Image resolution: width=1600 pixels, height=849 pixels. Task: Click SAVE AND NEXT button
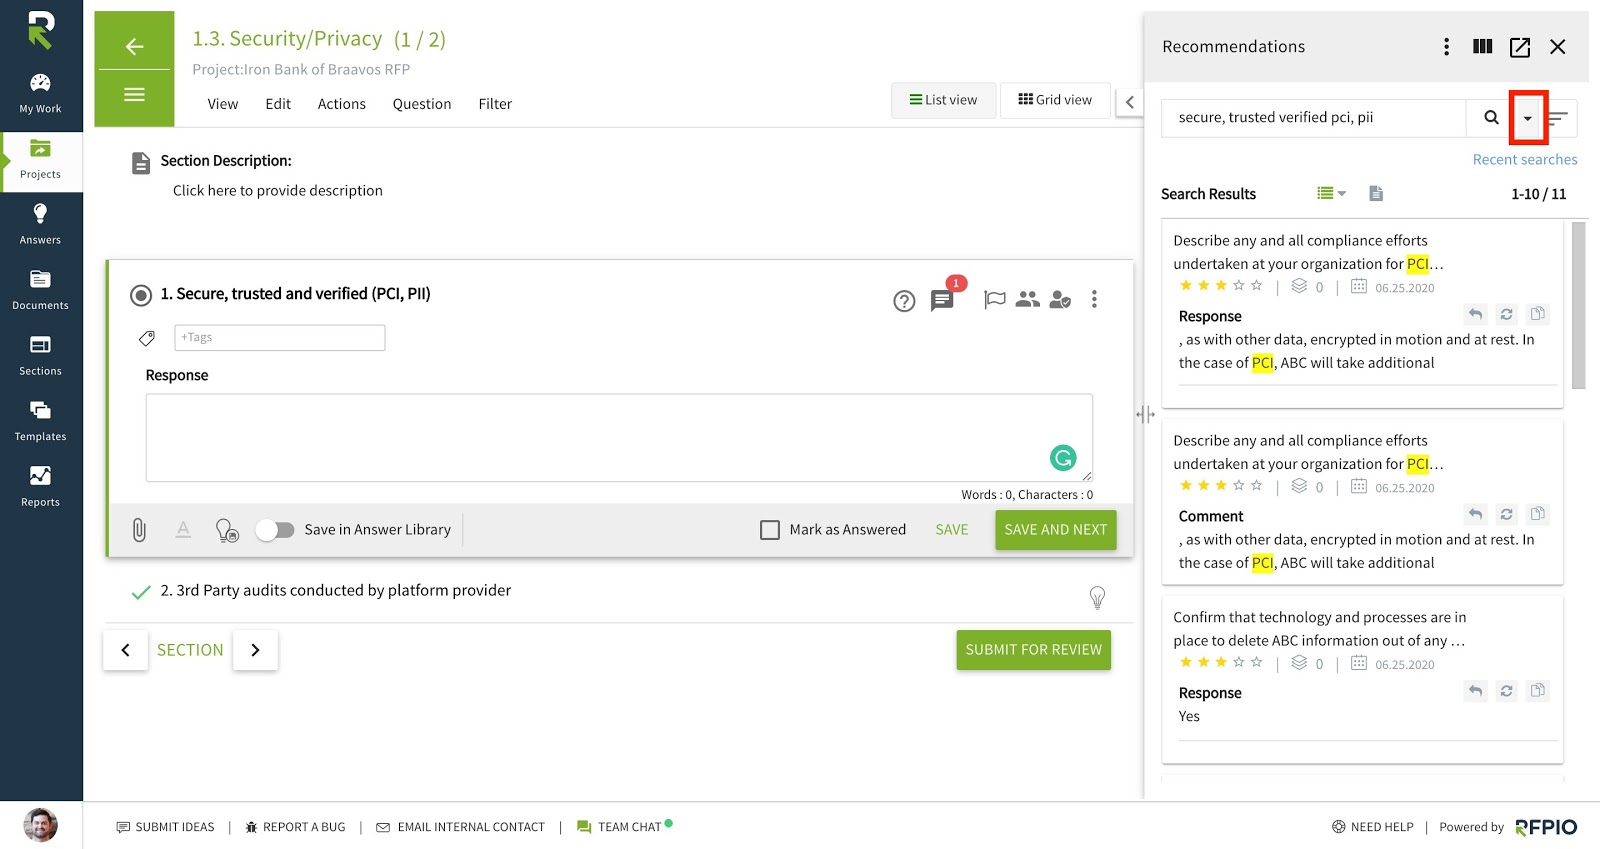1056,530
